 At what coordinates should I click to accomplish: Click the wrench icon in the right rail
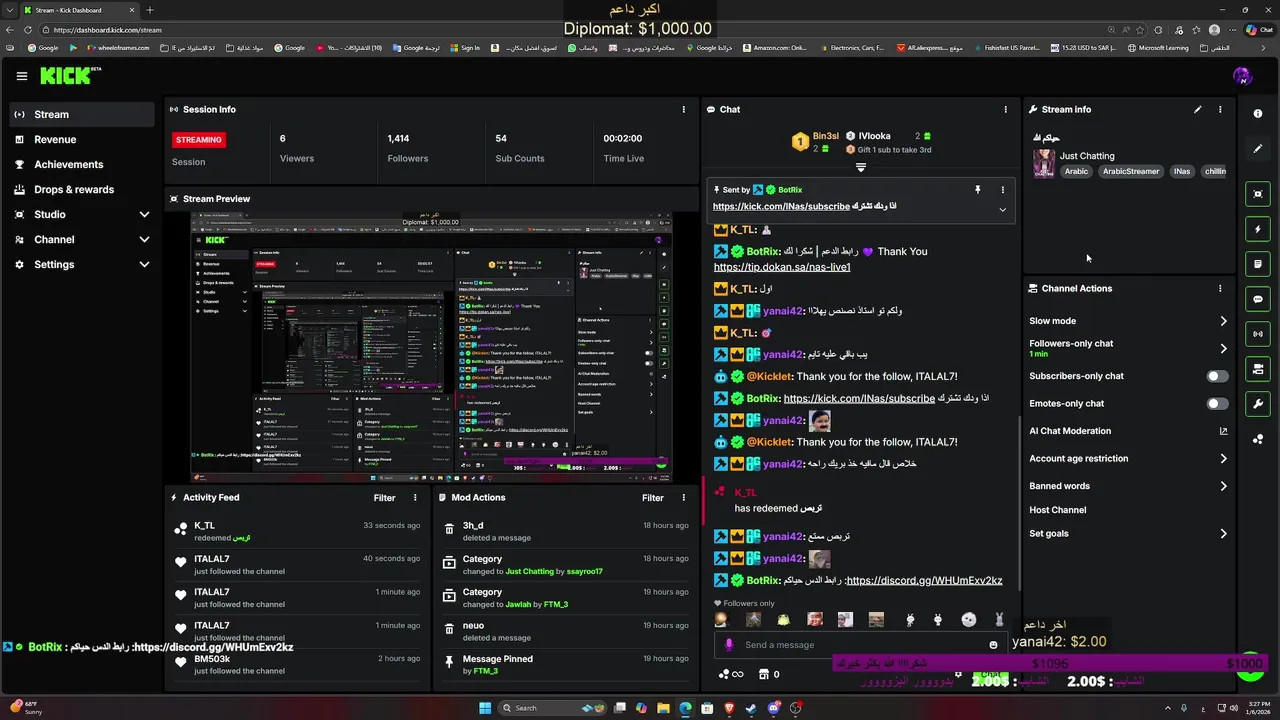point(1258,404)
